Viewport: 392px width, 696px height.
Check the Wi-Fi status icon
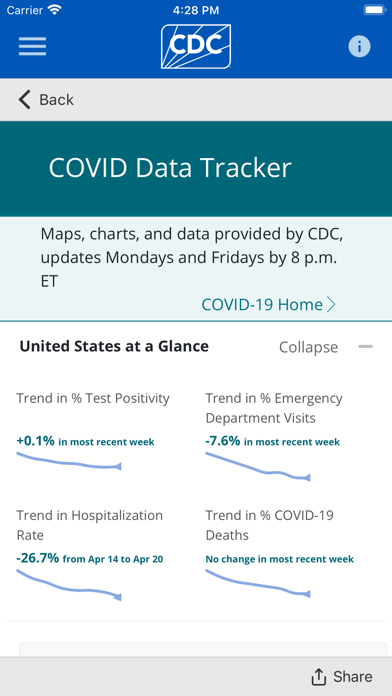(x=55, y=9)
